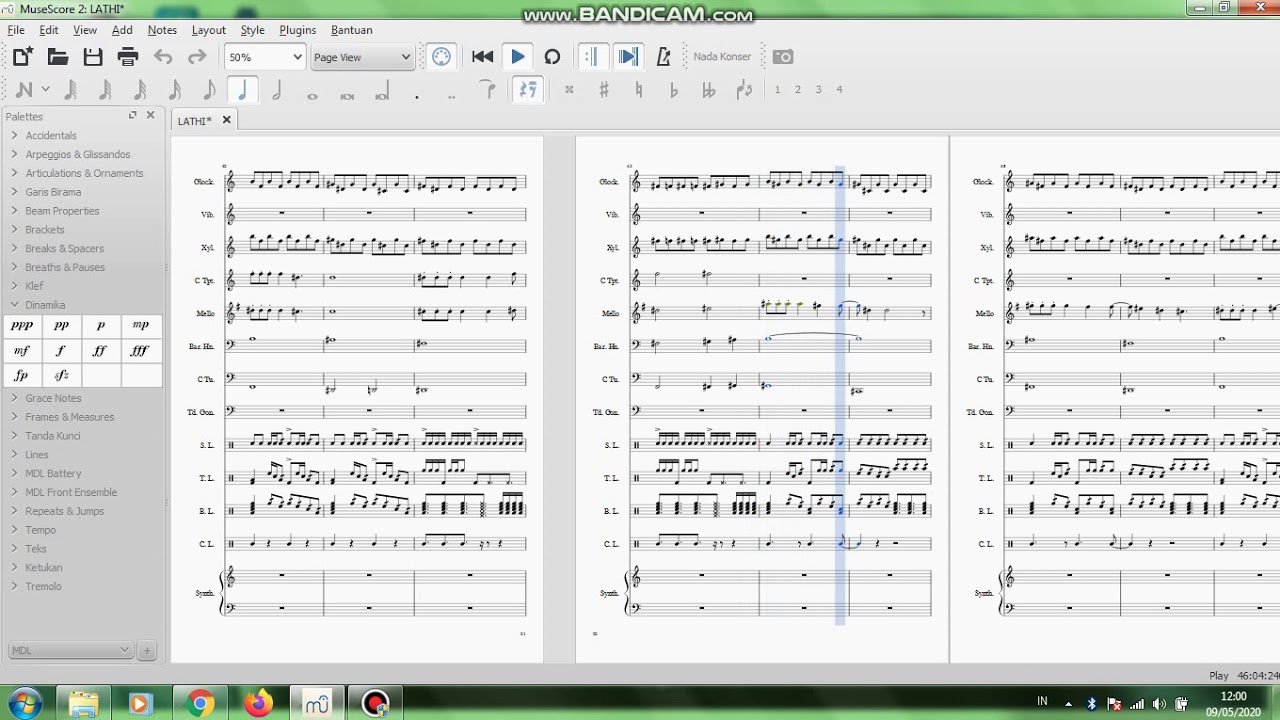1280x720 pixels.
Task: Toggle MIDI input
Action: [x=442, y=57]
